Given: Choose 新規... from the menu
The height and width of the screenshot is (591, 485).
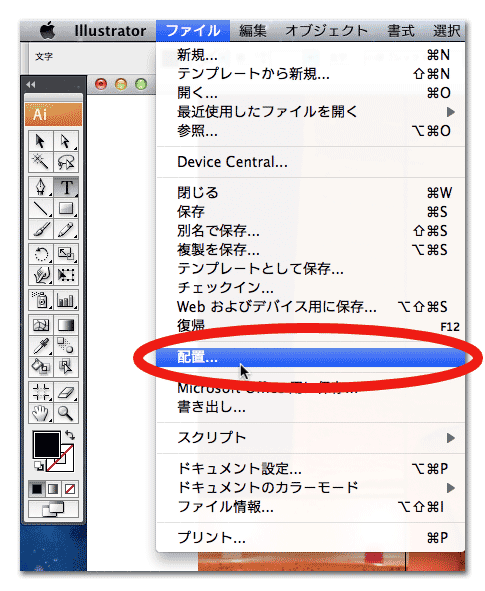Looking at the screenshot, I should pos(311,55).
